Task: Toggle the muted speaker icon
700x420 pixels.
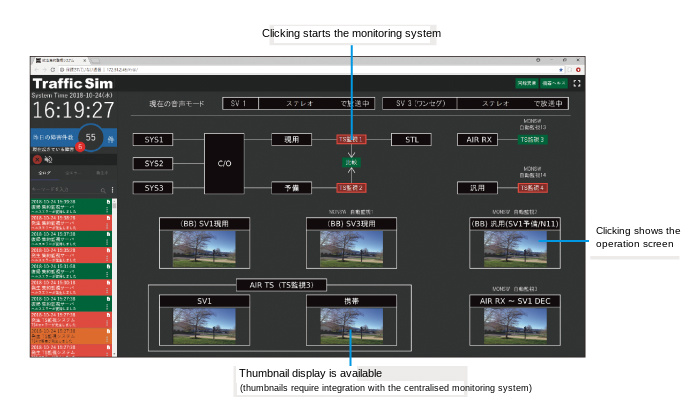Action: (48, 159)
